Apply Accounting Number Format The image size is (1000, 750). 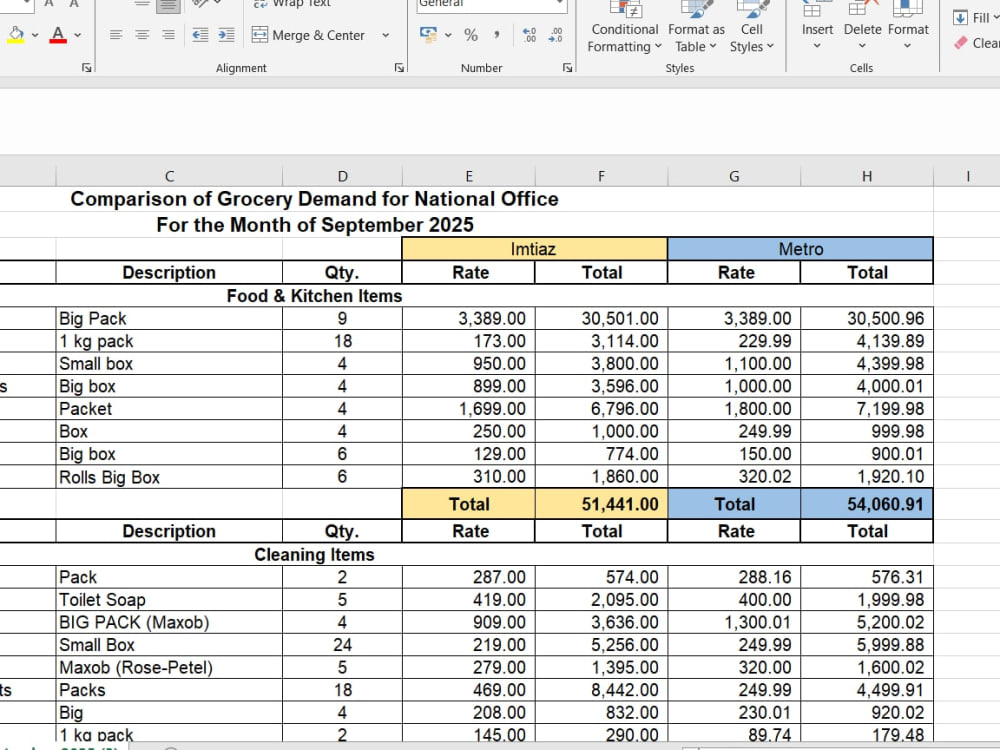click(429, 34)
